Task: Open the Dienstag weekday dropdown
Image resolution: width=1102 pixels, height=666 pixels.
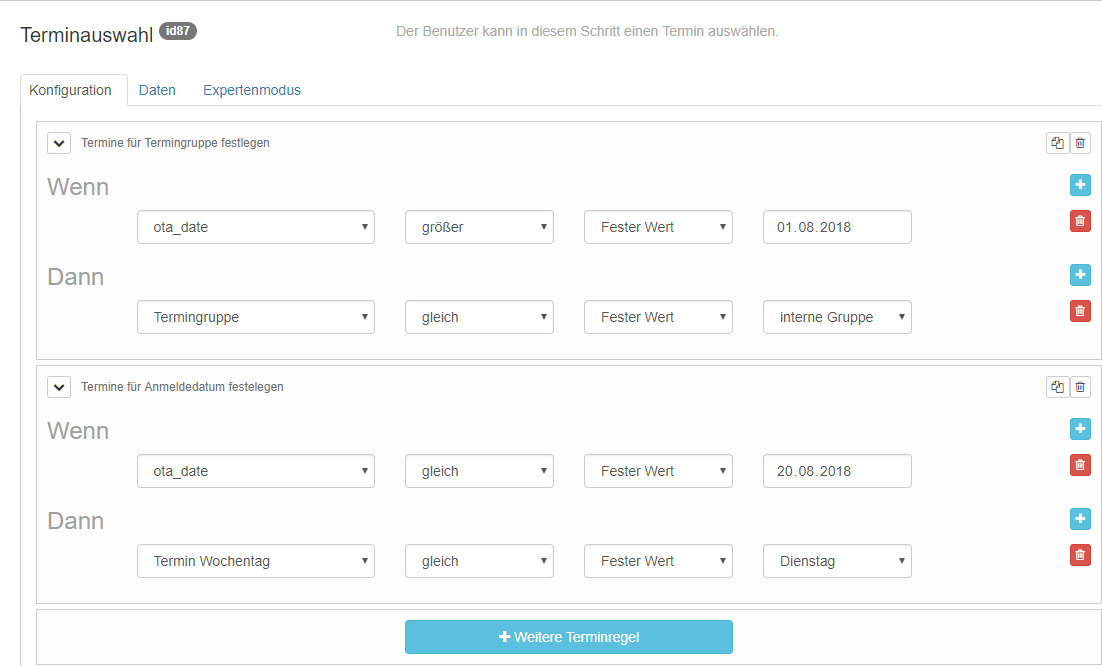Action: (x=837, y=561)
